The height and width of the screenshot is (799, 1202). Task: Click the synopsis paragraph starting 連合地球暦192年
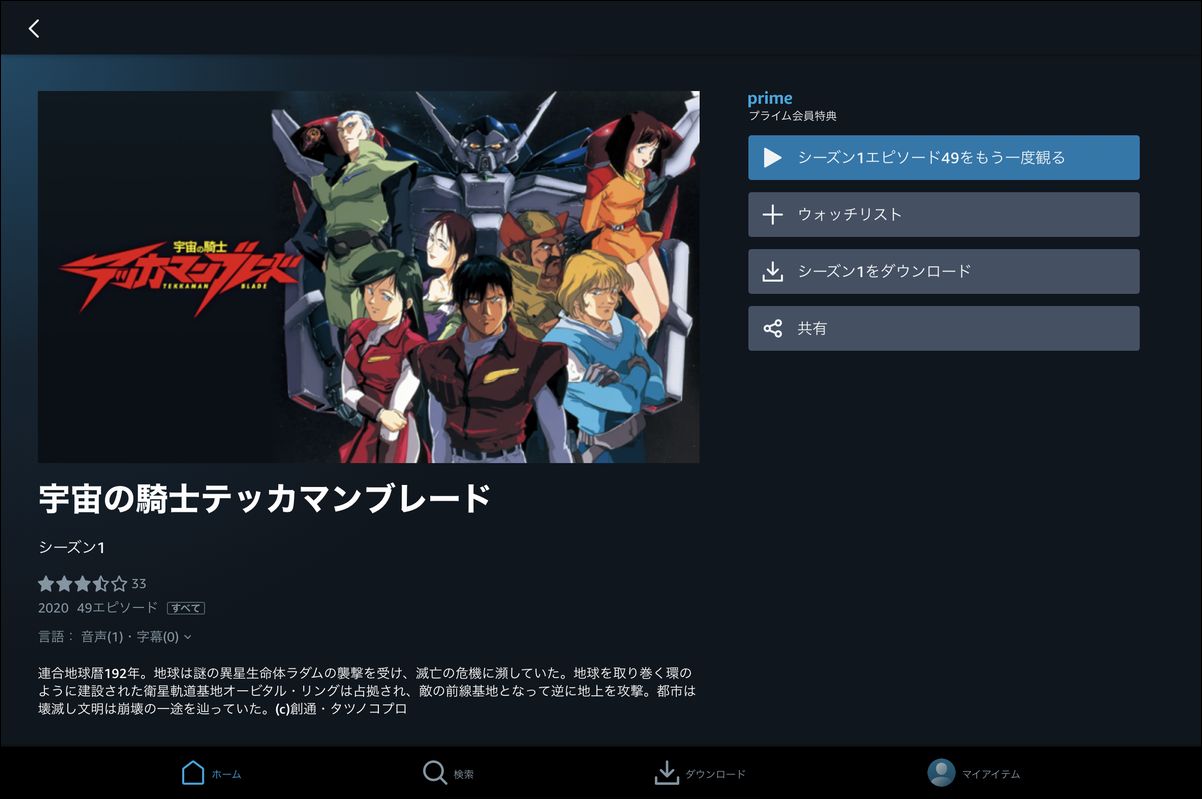tap(366, 690)
